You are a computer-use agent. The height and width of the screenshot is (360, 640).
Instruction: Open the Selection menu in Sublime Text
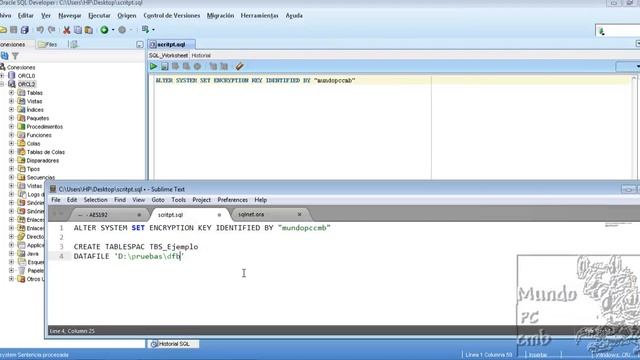(96, 200)
